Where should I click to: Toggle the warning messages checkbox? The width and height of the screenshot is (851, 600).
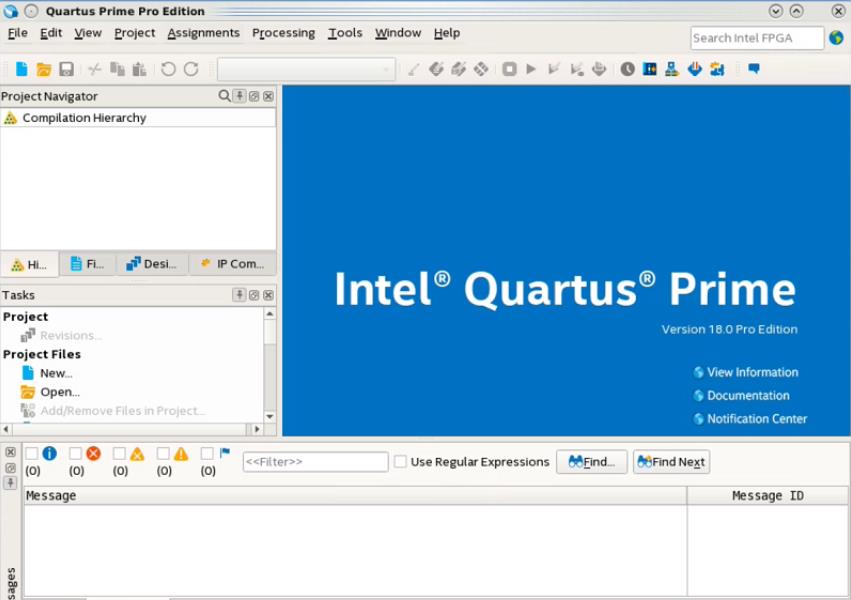click(163, 453)
